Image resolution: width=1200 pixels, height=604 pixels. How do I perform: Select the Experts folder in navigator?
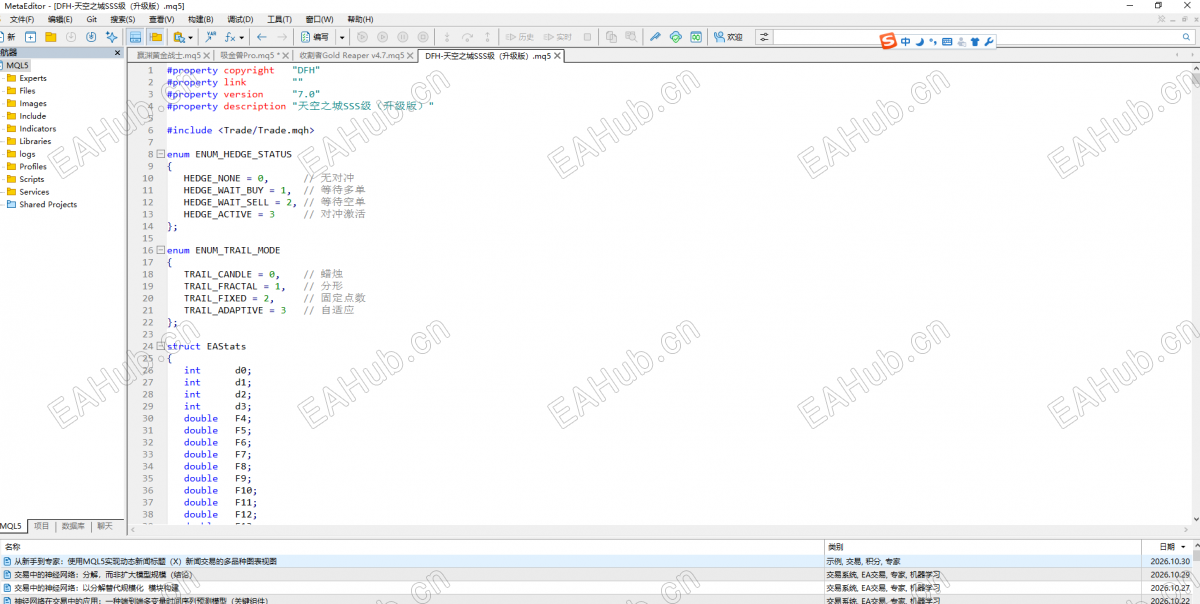32,78
